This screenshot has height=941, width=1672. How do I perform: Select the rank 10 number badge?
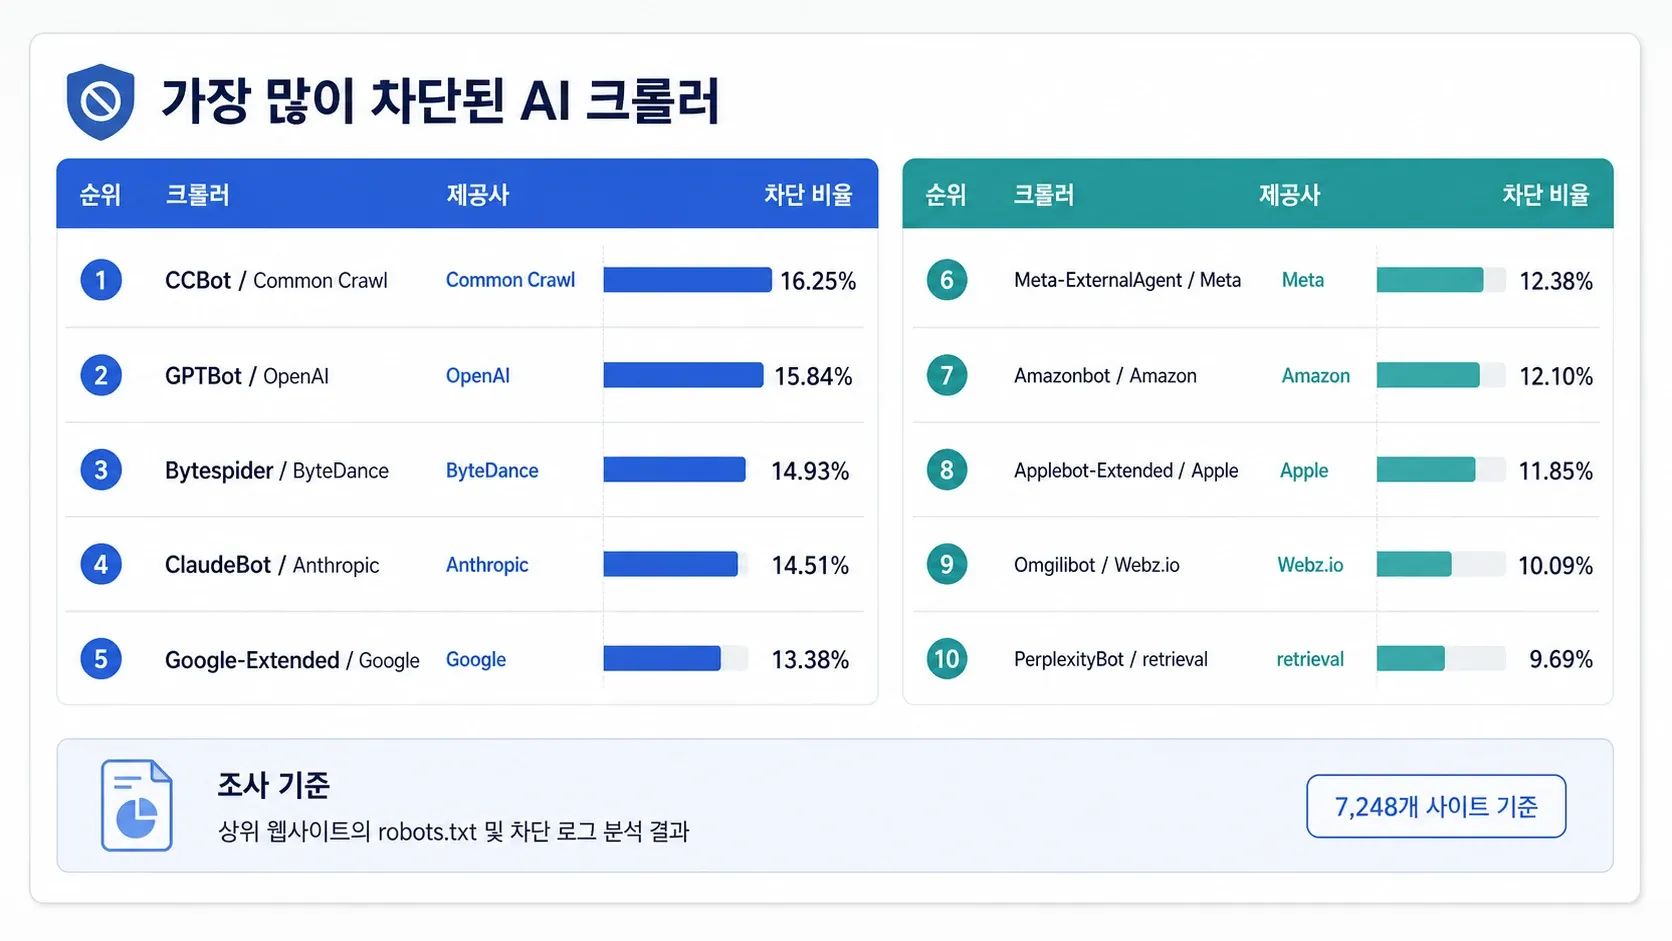coord(947,659)
